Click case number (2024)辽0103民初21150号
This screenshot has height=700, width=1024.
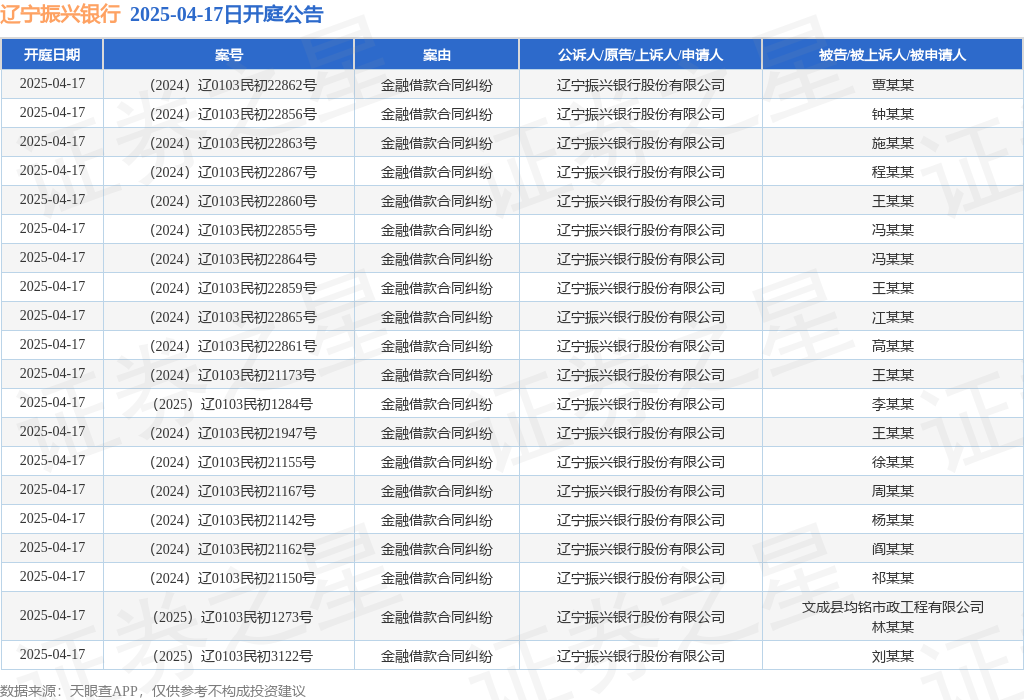(x=232, y=578)
